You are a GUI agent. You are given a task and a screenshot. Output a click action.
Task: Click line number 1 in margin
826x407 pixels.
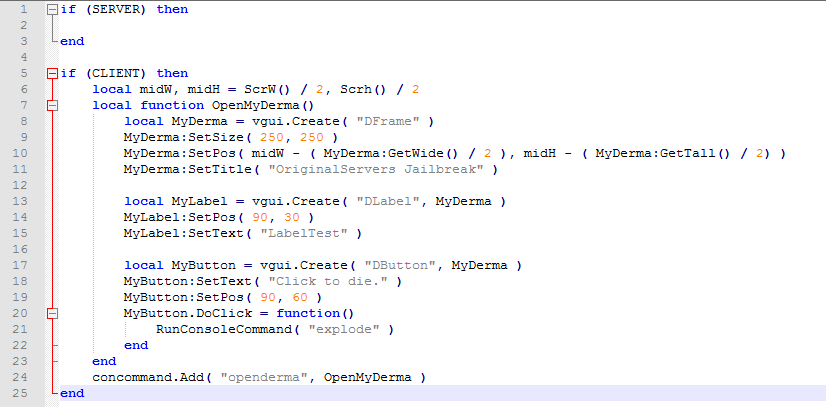click(23, 9)
